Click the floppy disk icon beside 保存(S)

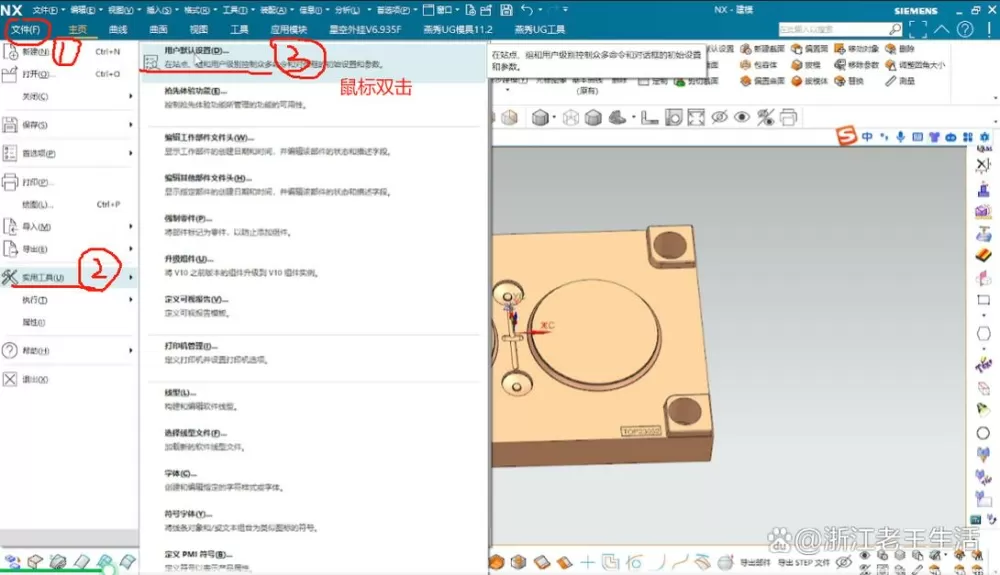point(10,125)
